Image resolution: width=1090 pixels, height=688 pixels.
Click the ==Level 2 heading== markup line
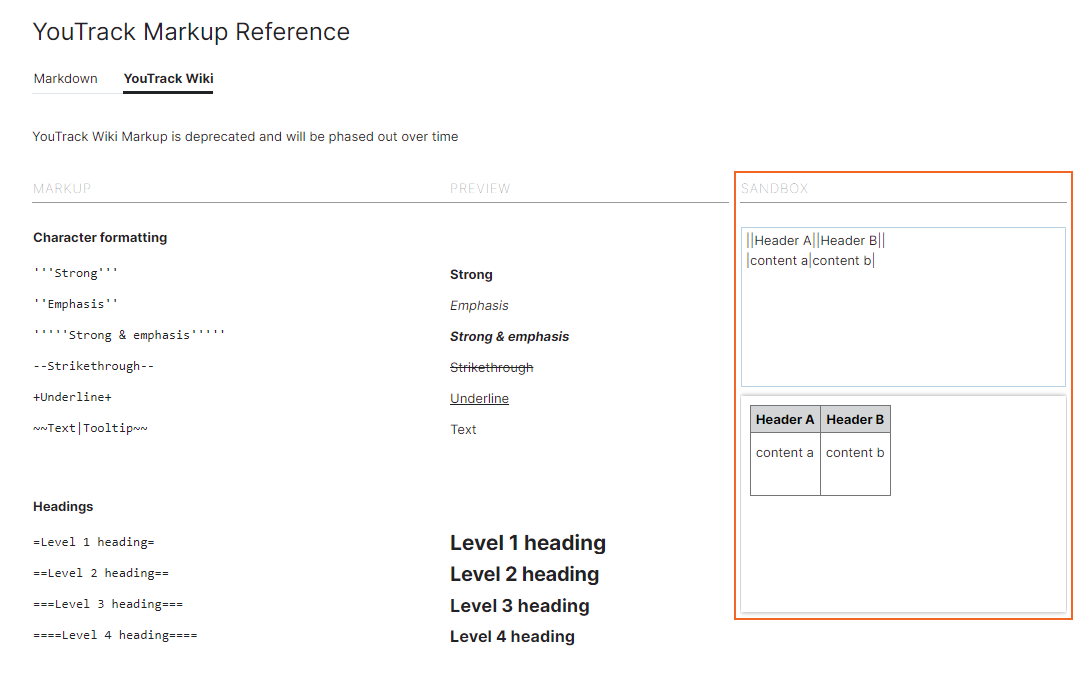click(x=100, y=573)
